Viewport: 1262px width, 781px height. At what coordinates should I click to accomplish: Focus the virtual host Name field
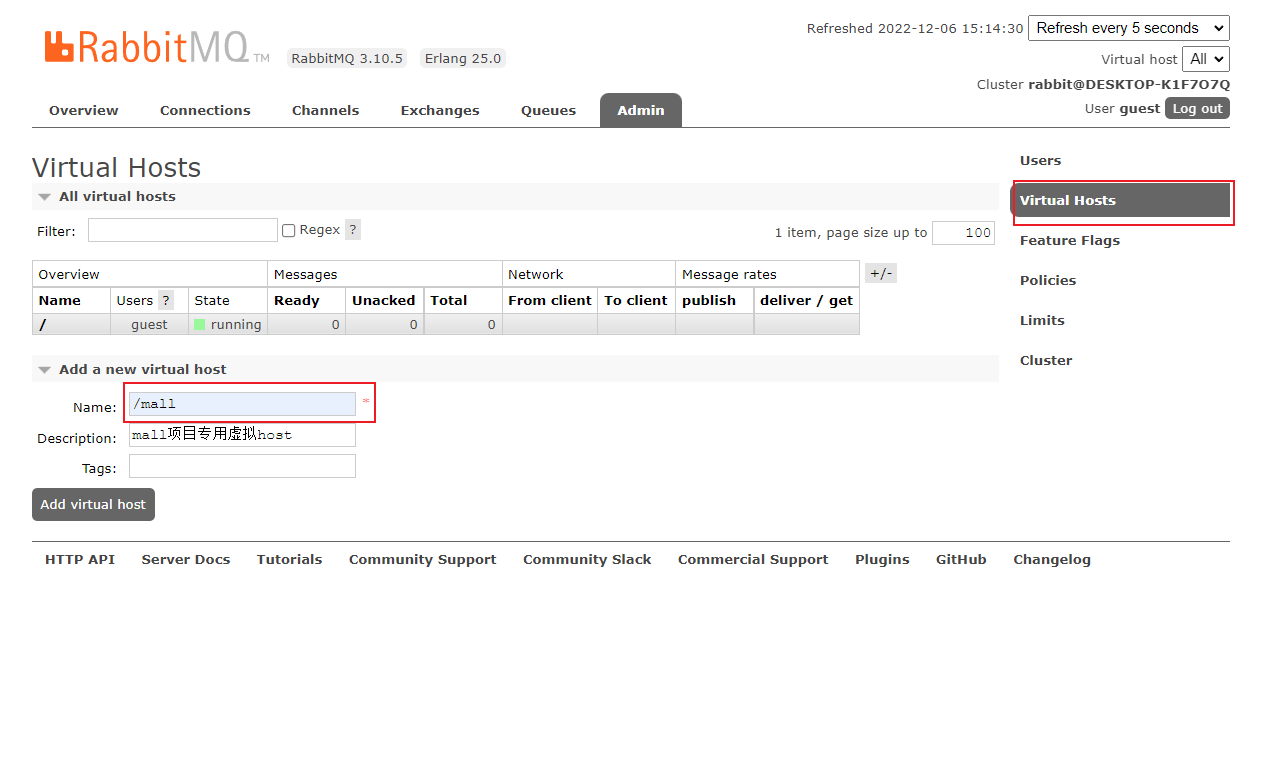tap(242, 404)
